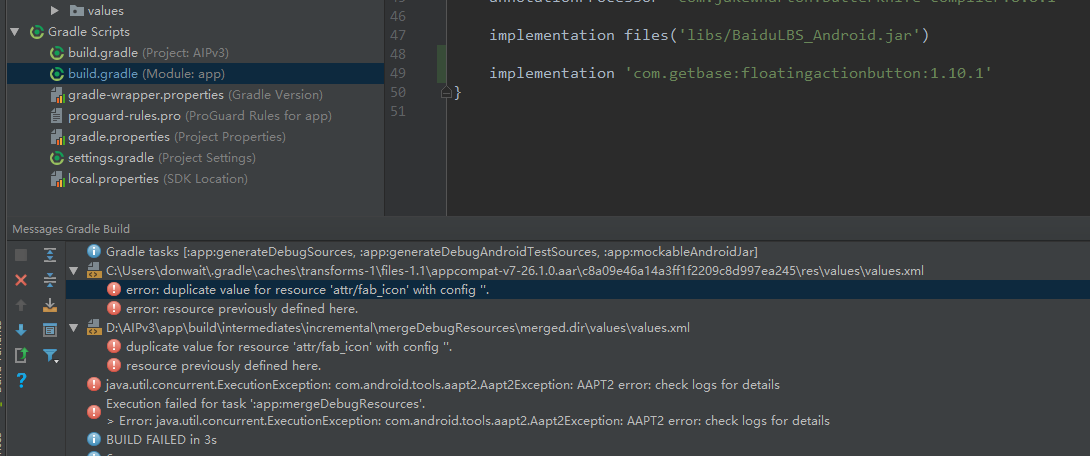Click the XML file icon on the D:\AIPv3 row
This screenshot has height=456, width=1090.
(x=94, y=327)
